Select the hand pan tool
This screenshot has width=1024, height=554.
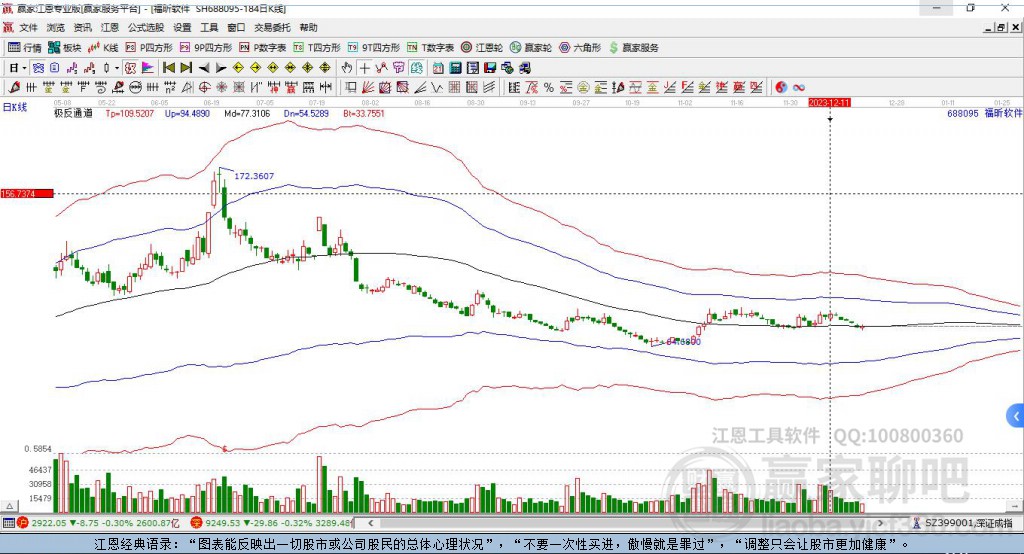coord(347,68)
